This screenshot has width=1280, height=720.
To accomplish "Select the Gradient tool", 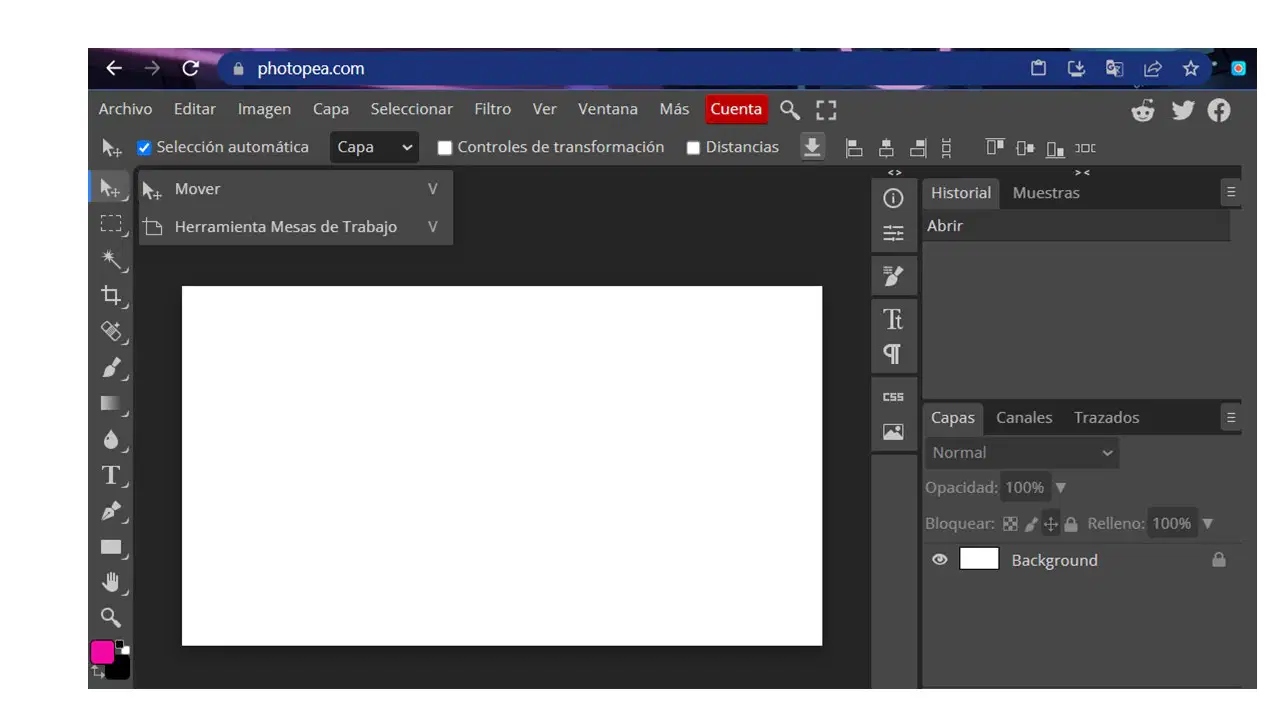I will pyautogui.click(x=111, y=403).
